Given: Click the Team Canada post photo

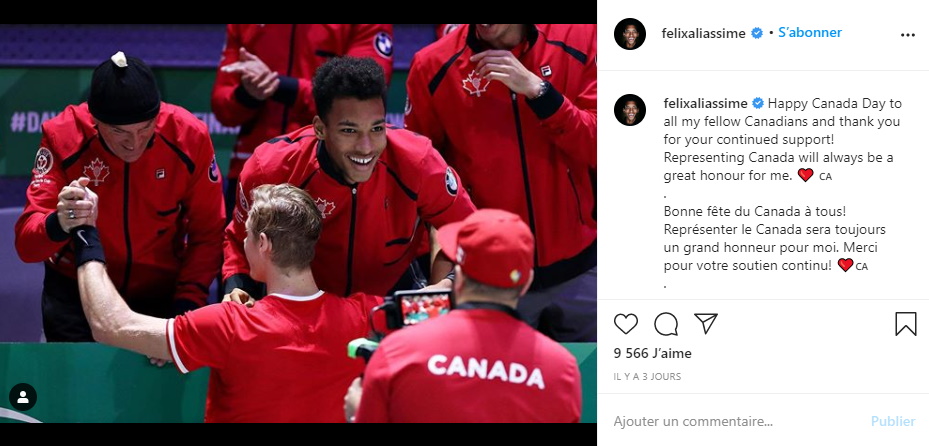Looking at the screenshot, I should (298, 223).
